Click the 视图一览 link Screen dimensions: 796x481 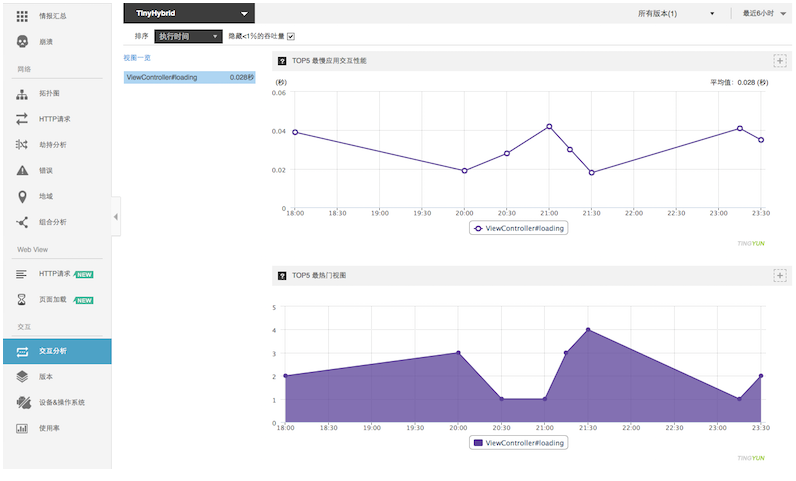(x=137, y=58)
